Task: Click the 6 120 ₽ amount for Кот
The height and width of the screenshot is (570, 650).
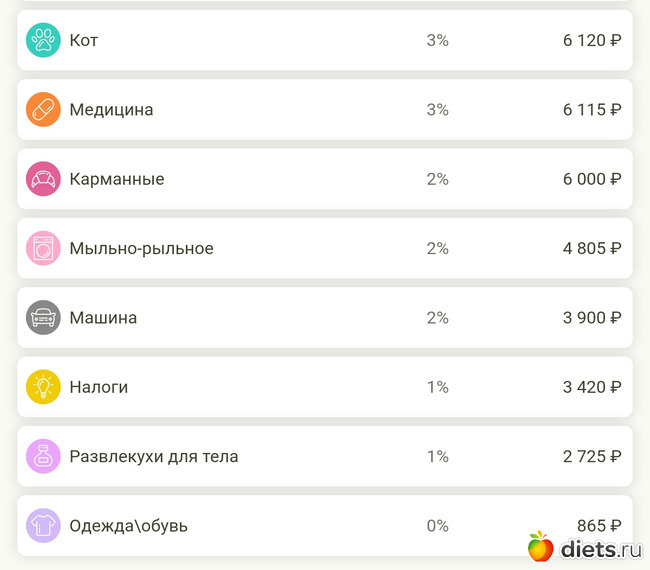Action: [x=591, y=41]
